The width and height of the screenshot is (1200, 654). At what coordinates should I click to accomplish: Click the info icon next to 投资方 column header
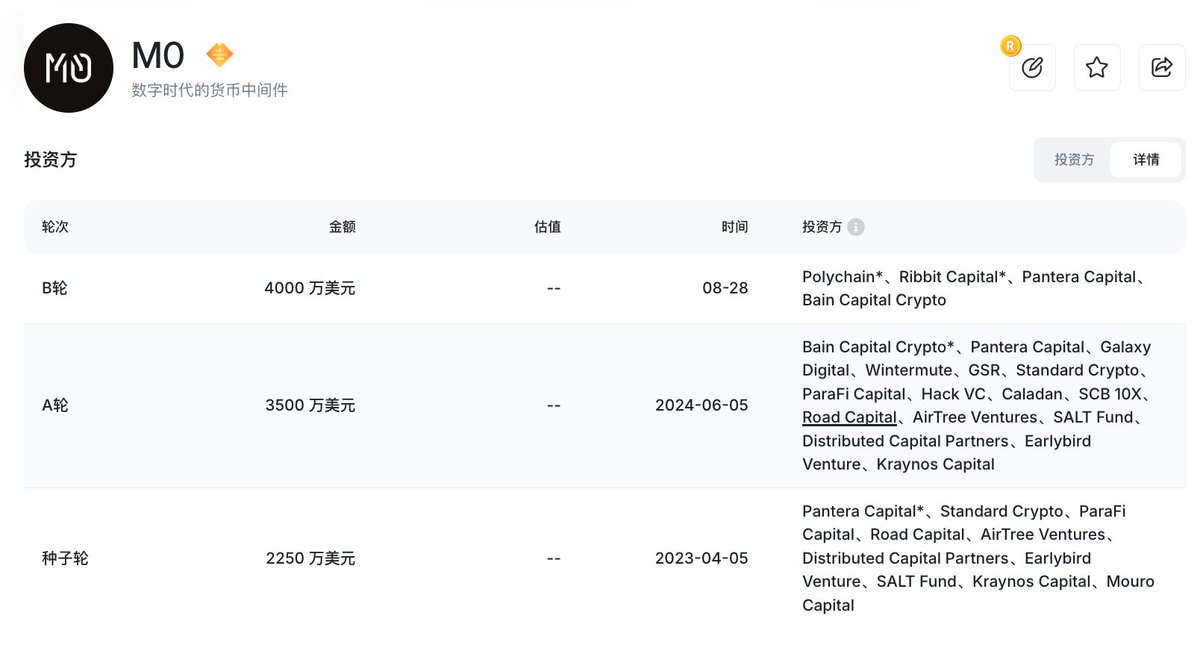click(856, 227)
